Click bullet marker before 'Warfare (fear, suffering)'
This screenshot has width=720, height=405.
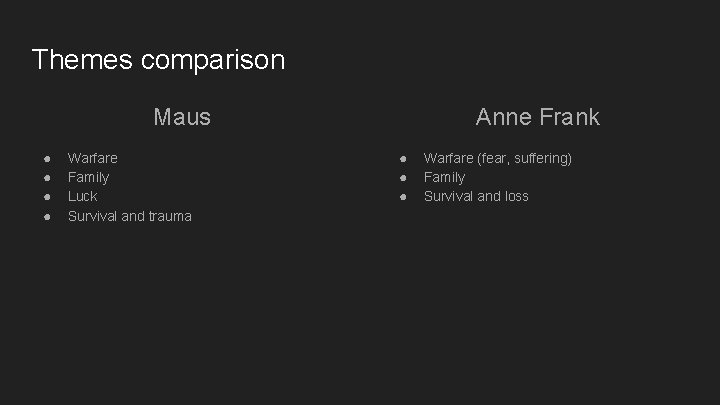pos(402,158)
